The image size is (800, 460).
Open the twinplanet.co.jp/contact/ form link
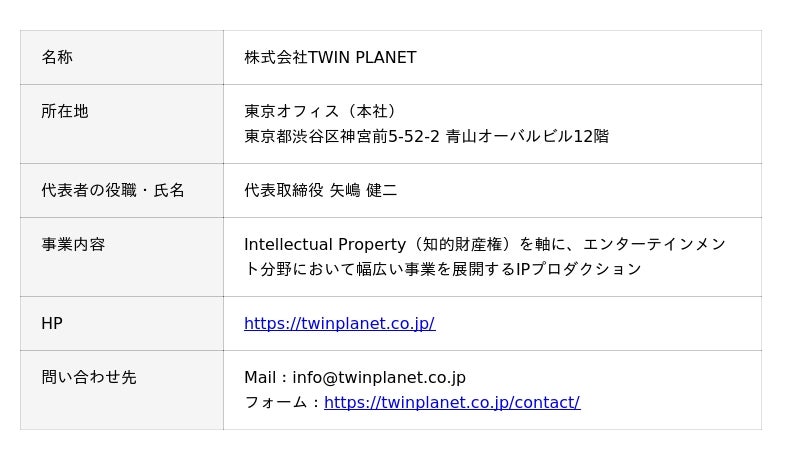point(451,402)
